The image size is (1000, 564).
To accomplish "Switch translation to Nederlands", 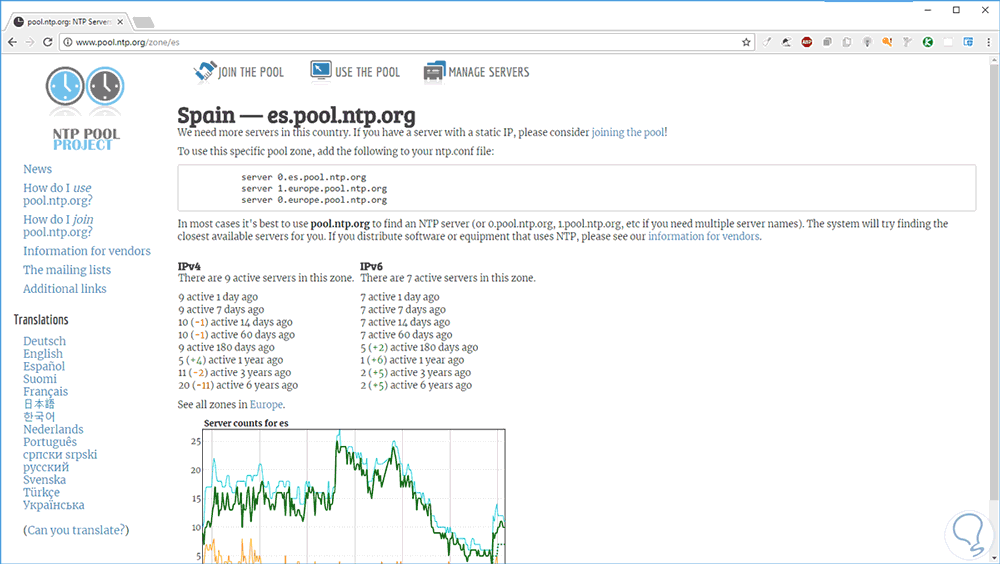I will tap(54, 429).
